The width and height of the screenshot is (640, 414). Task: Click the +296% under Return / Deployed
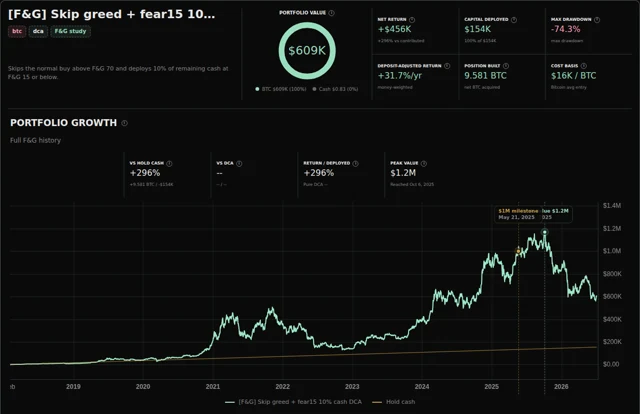(x=318, y=173)
